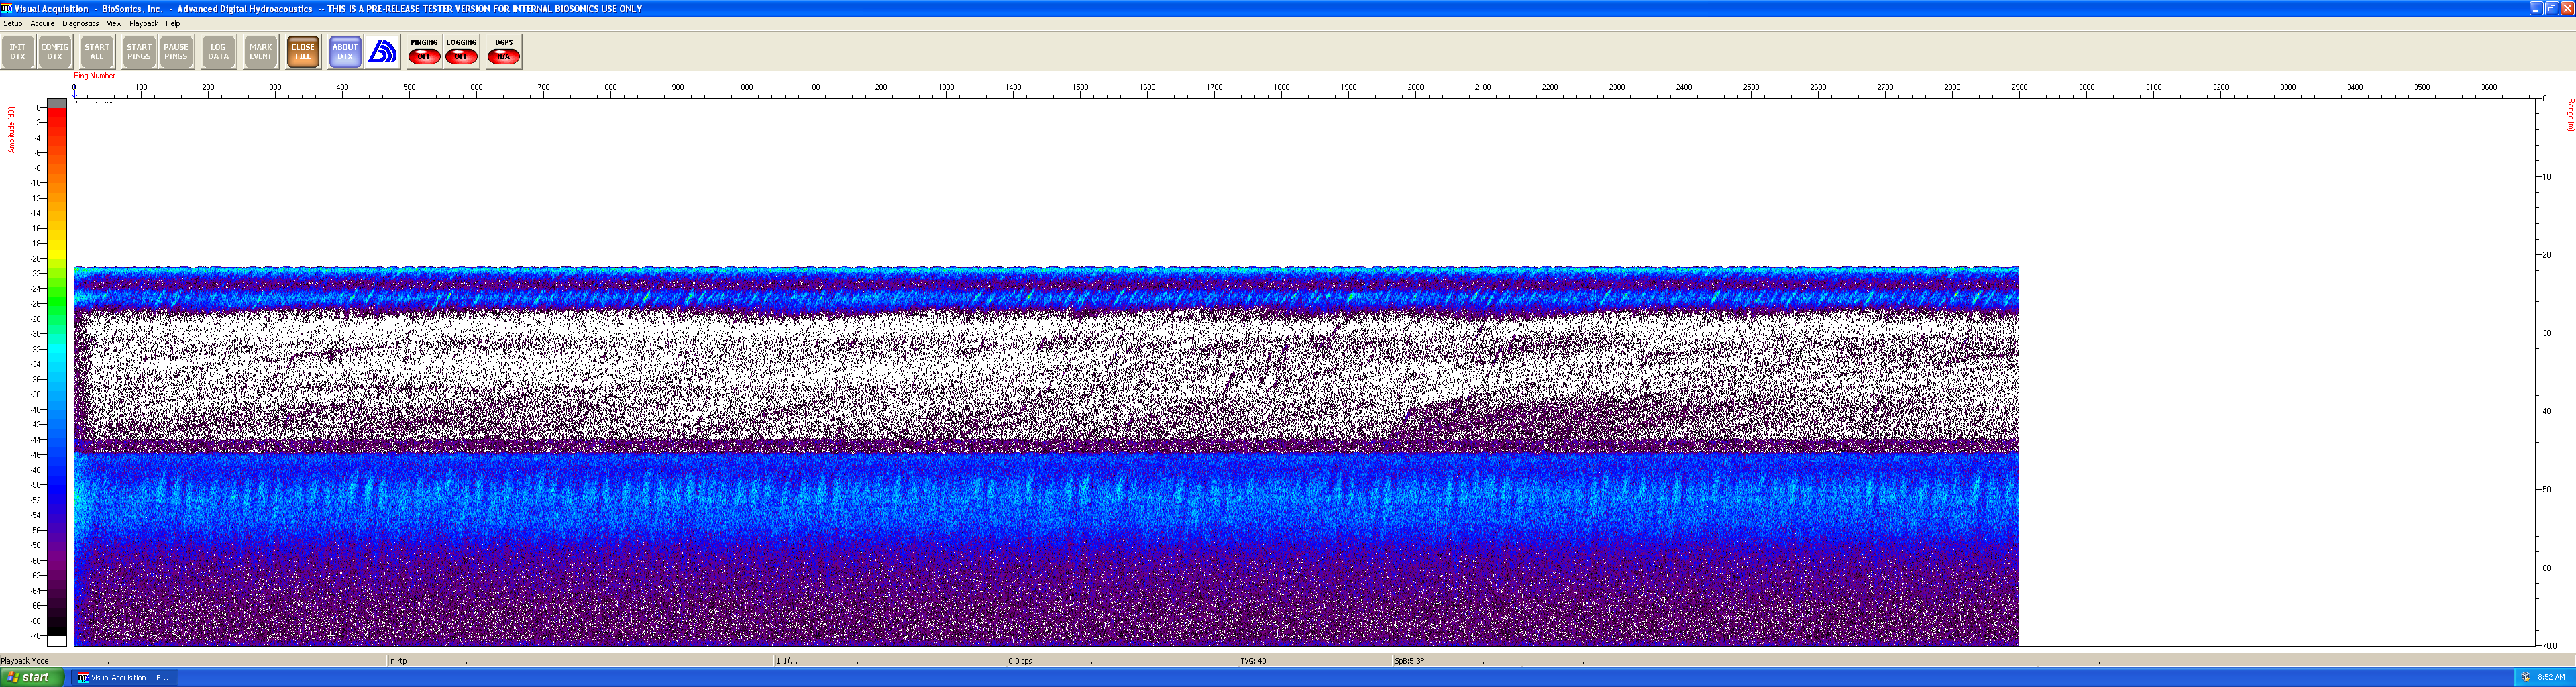Click the DGPS N/A indicator
Viewport: 2576px width, 687px height.
(504, 51)
